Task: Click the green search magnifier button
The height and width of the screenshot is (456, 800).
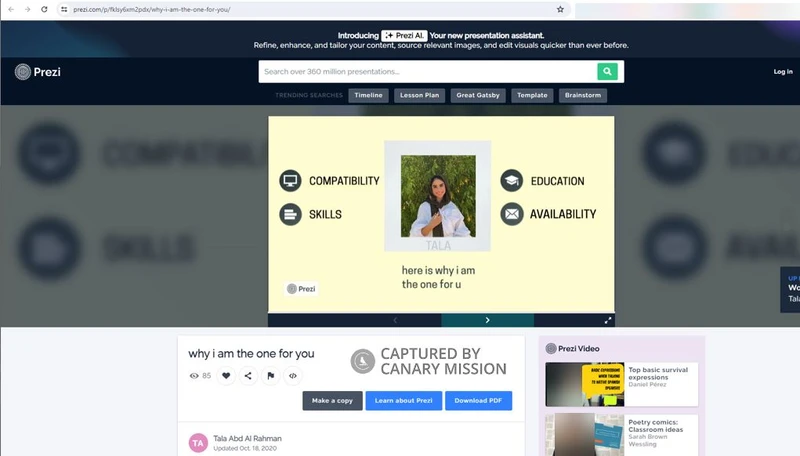Action: click(x=607, y=71)
